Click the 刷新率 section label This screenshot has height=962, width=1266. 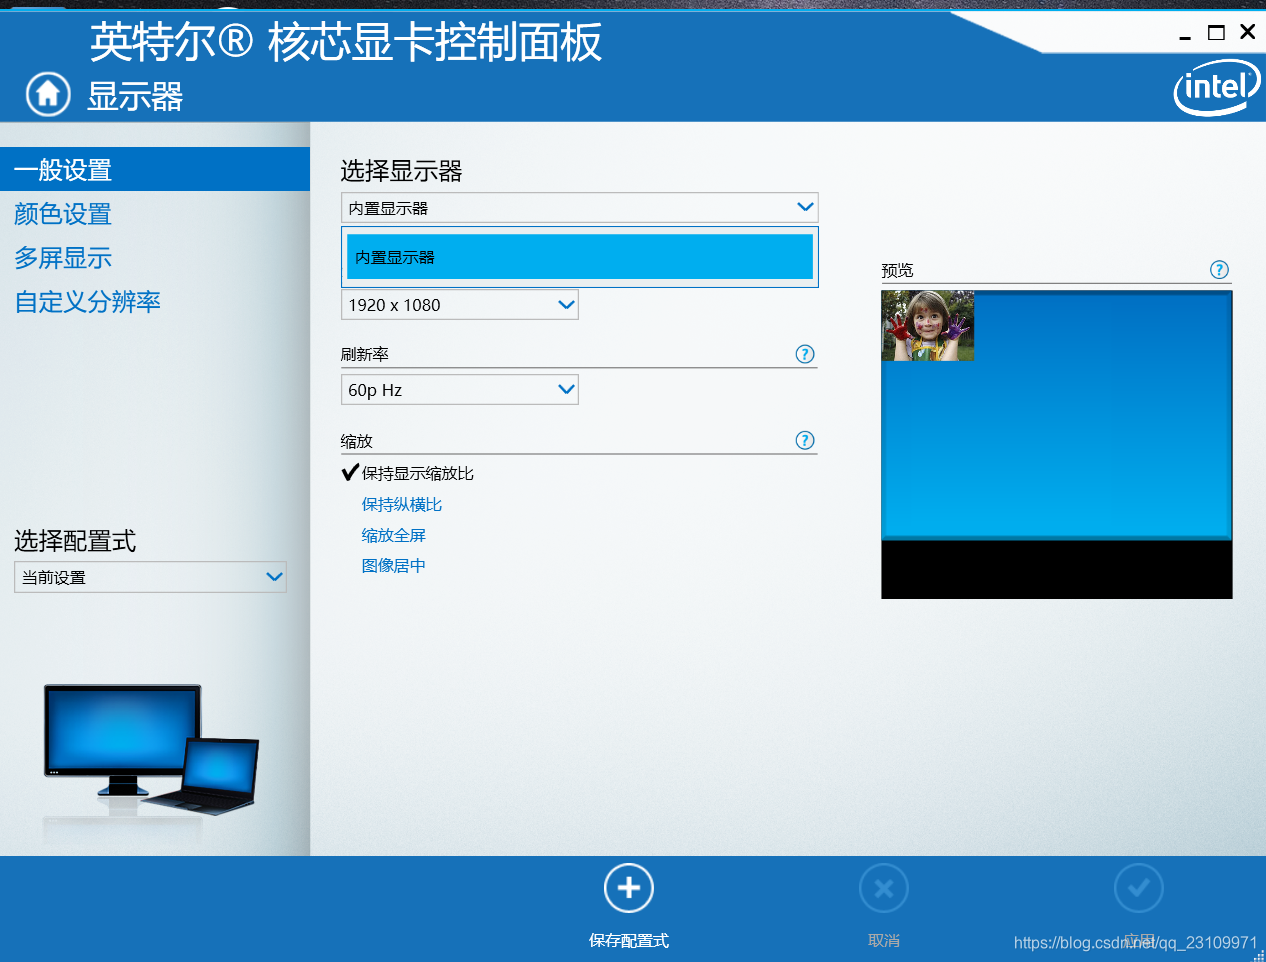coord(365,354)
